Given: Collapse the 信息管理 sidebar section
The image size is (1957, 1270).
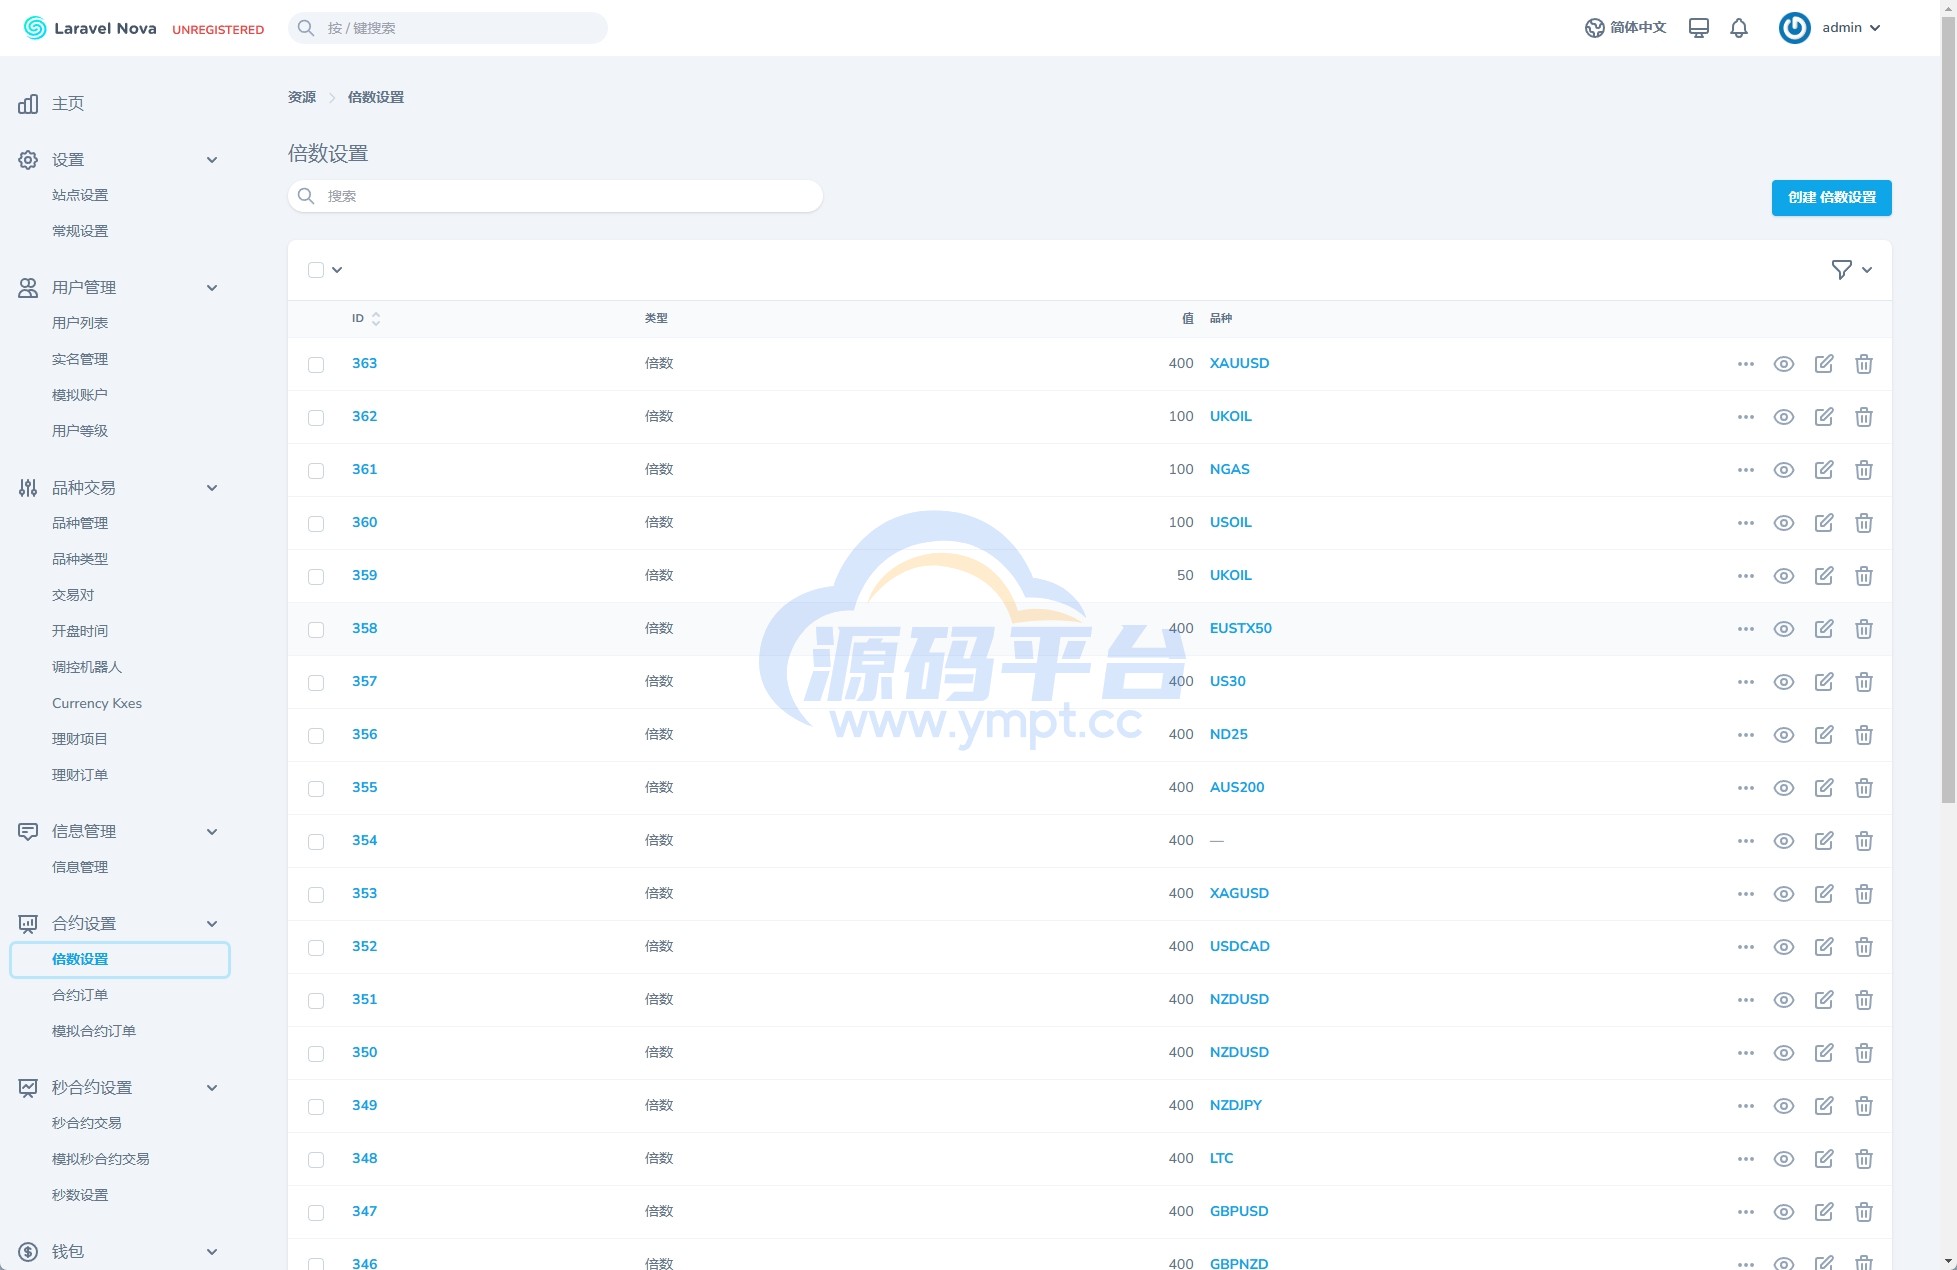Looking at the screenshot, I should tap(211, 832).
